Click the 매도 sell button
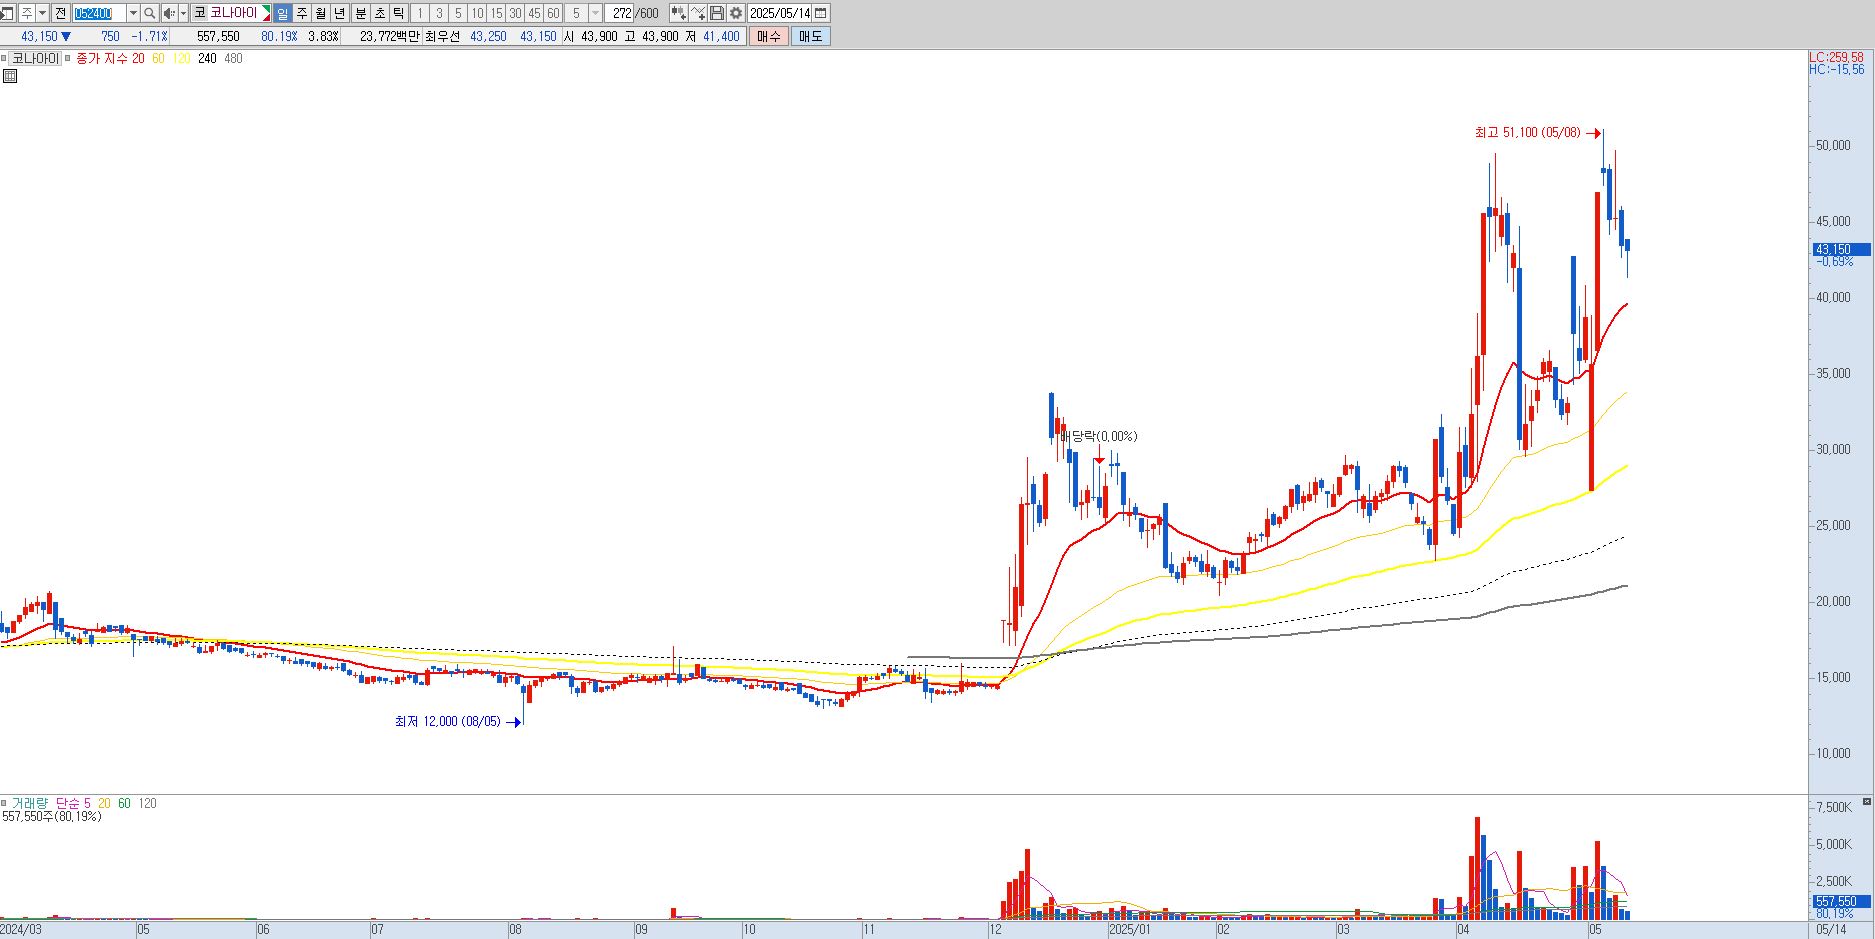 [x=810, y=36]
